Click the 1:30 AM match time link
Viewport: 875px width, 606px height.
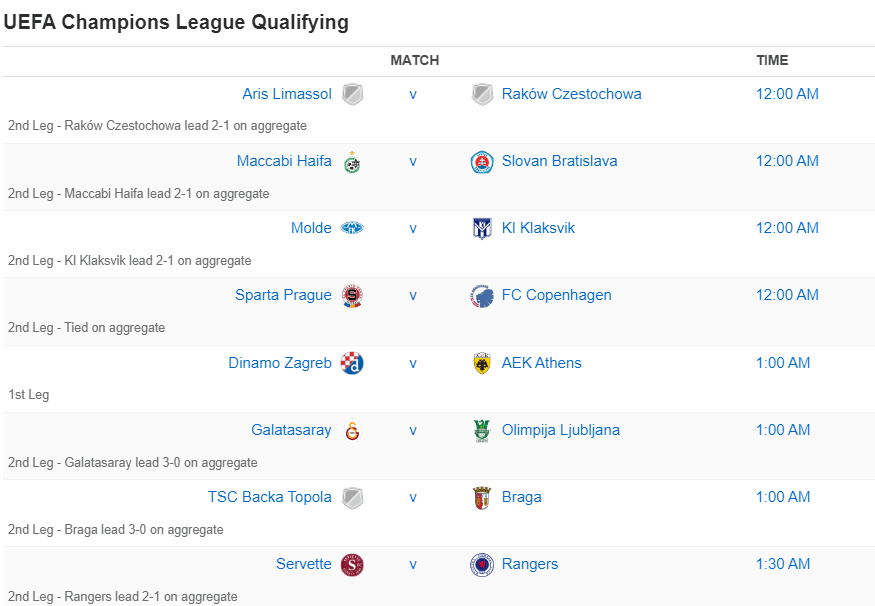coord(783,563)
